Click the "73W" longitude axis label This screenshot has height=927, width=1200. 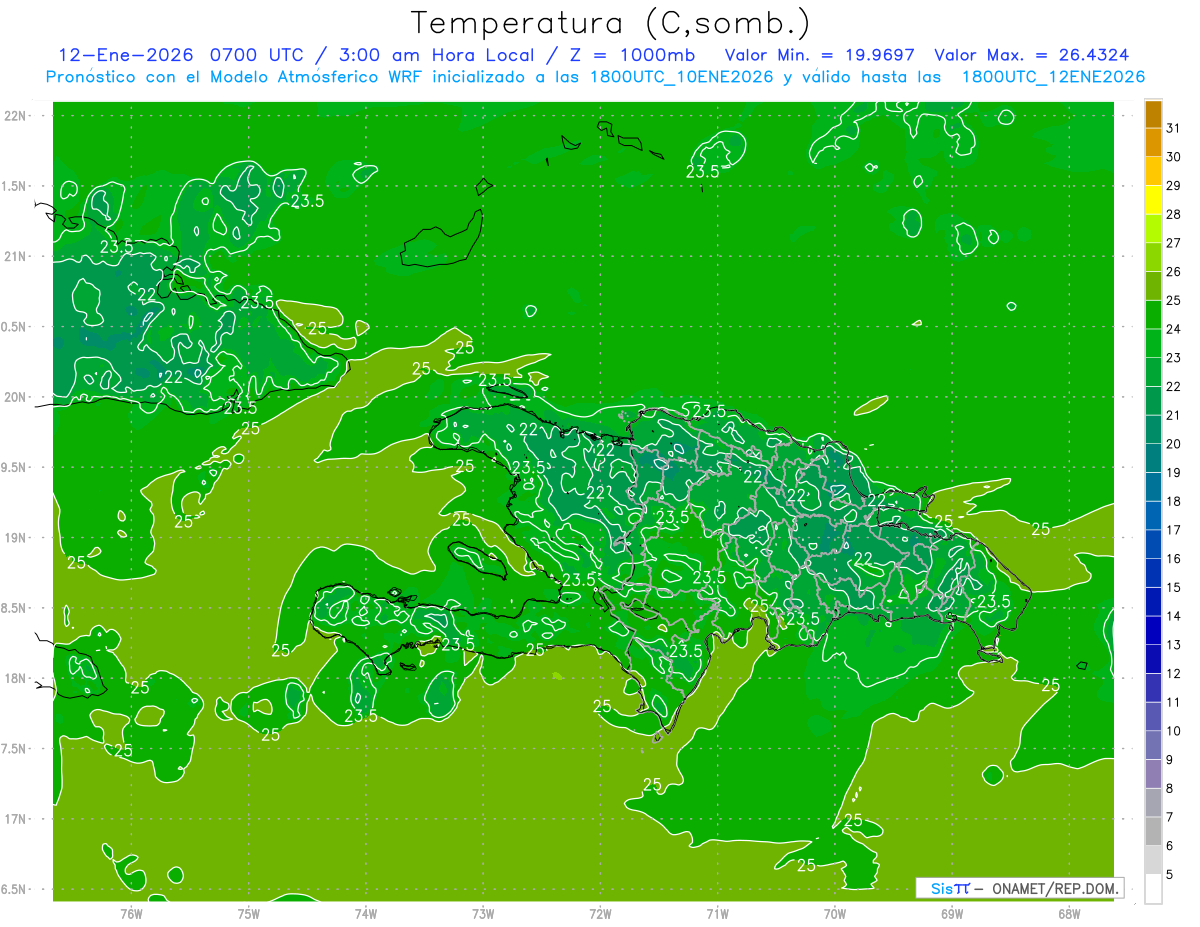(x=483, y=914)
